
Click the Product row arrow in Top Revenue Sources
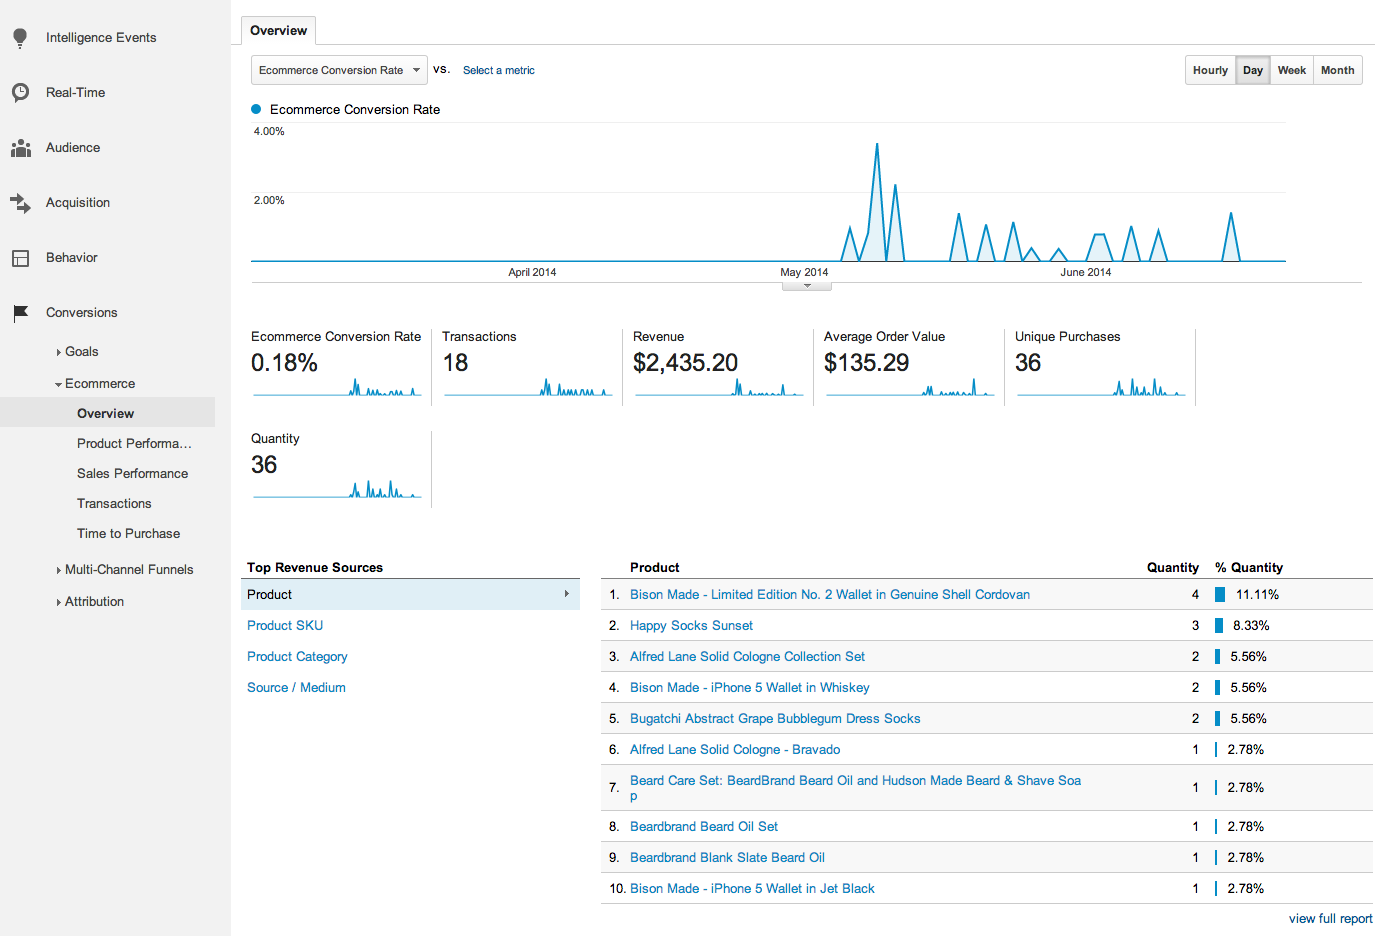click(567, 594)
